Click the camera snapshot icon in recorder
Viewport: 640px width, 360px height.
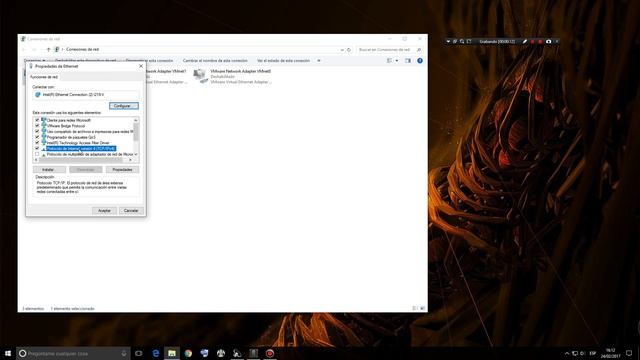549,42
